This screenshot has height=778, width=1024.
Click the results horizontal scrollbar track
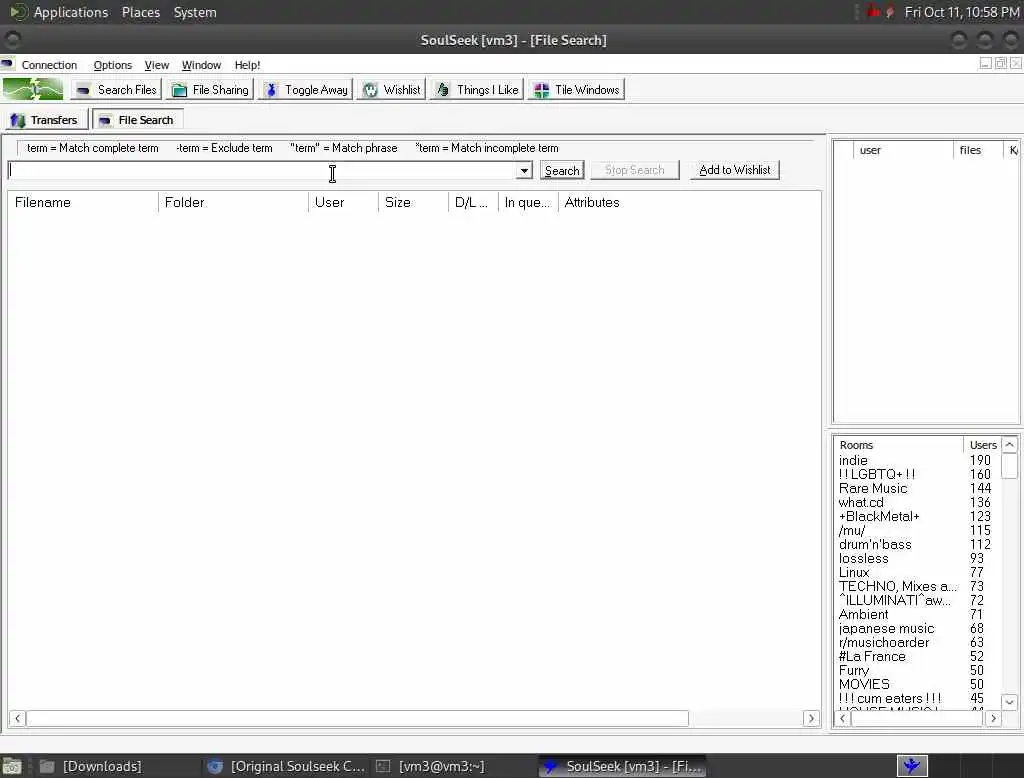pyautogui.click(x=746, y=719)
